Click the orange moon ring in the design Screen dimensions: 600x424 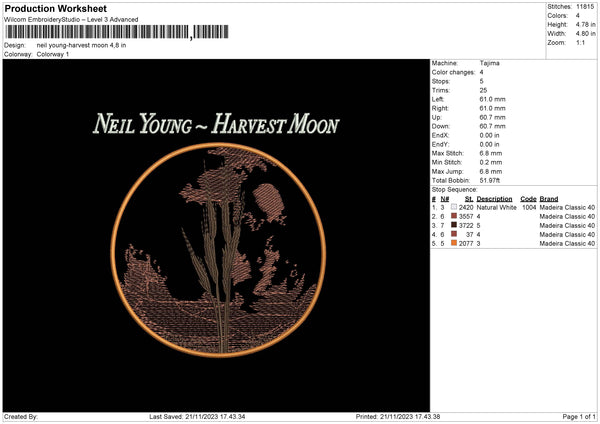(x=218, y=250)
